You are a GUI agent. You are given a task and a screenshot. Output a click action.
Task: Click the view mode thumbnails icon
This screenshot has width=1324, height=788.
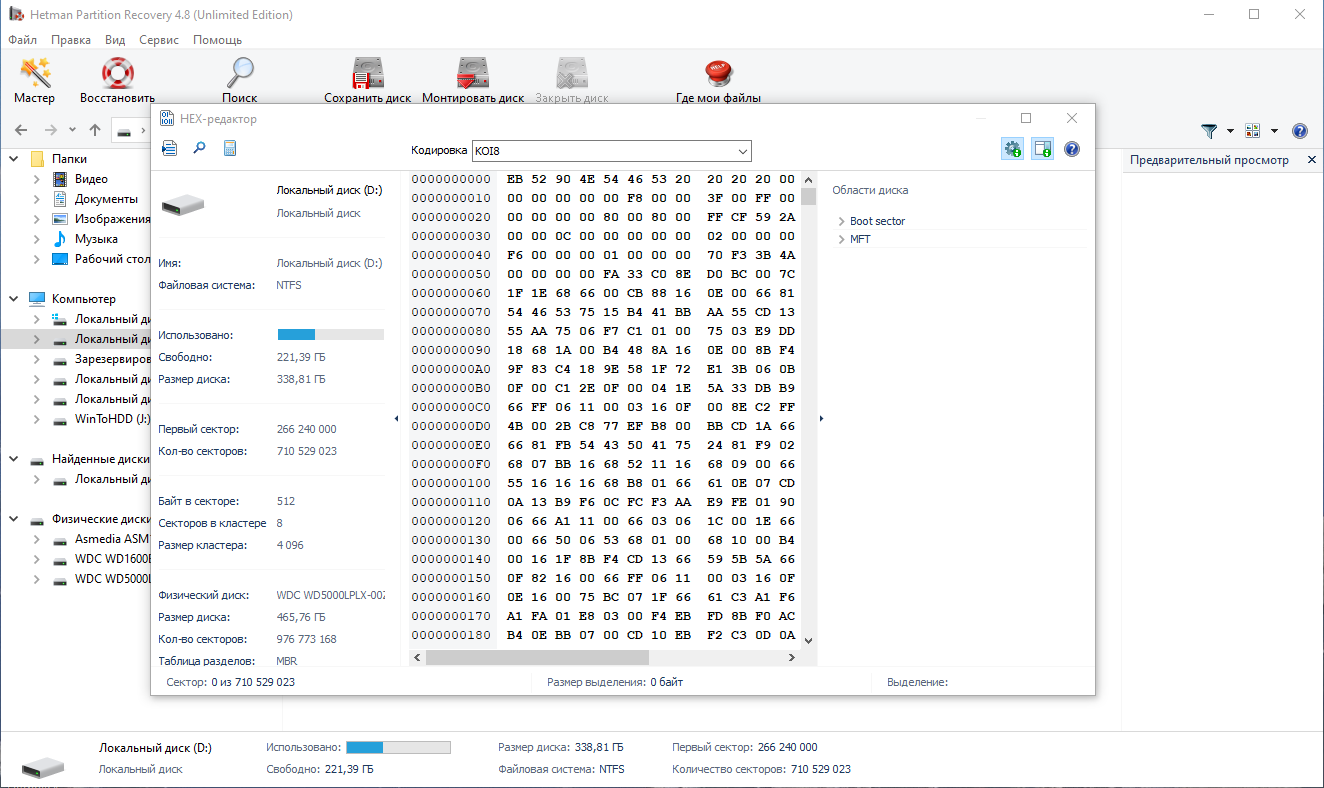[x=1253, y=131]
